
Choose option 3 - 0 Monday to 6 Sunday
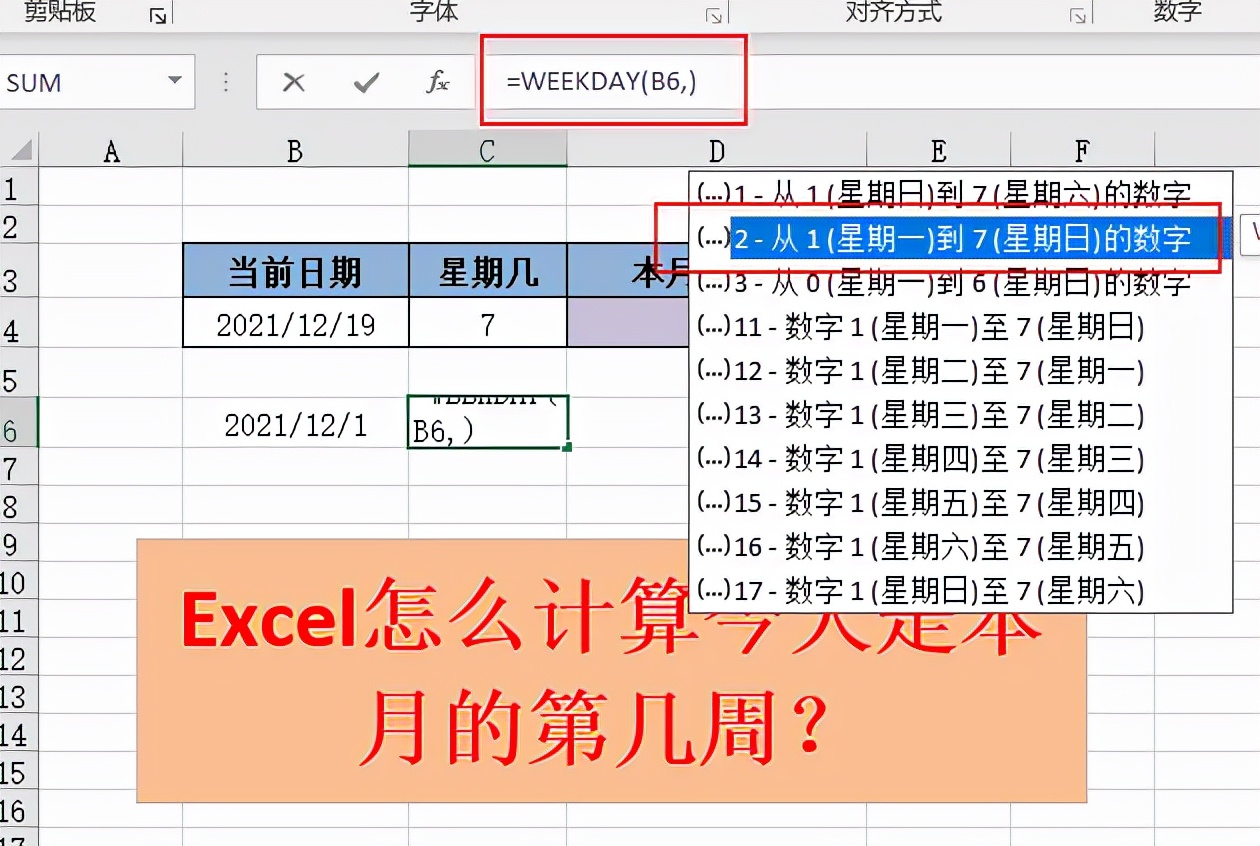coord(960,283)
